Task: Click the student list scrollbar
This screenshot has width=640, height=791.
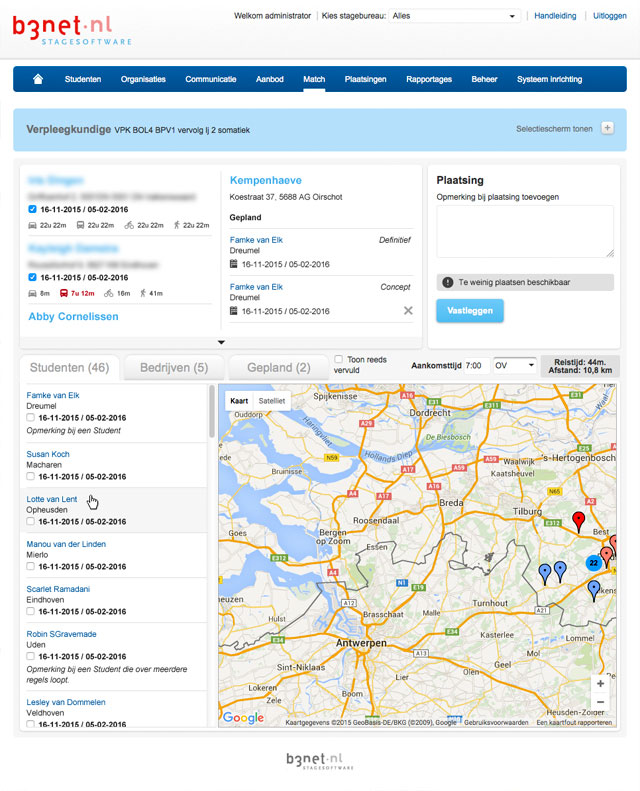Action: pyautogui.click(x=212, y=412)
